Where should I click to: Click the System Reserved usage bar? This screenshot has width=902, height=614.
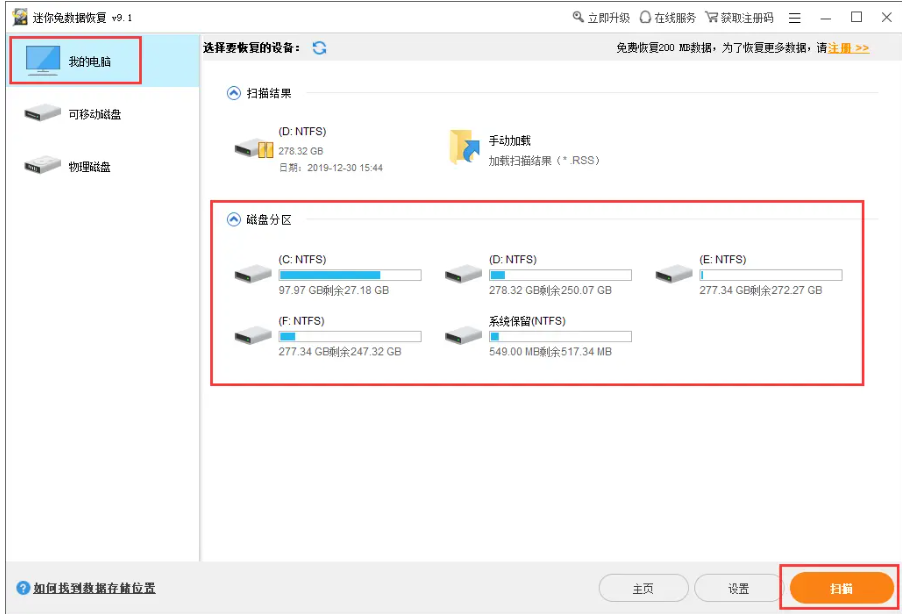click(560, 337)
